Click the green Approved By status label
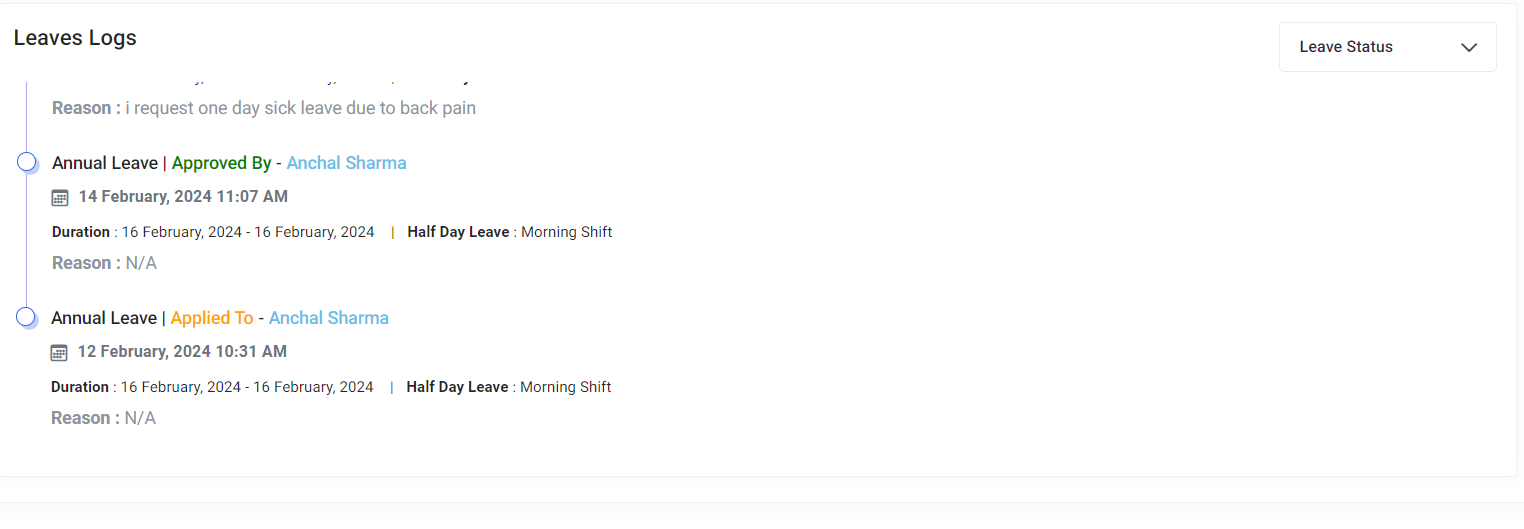The width and height of the screenshot is (1524, 529). coord(221,163)
